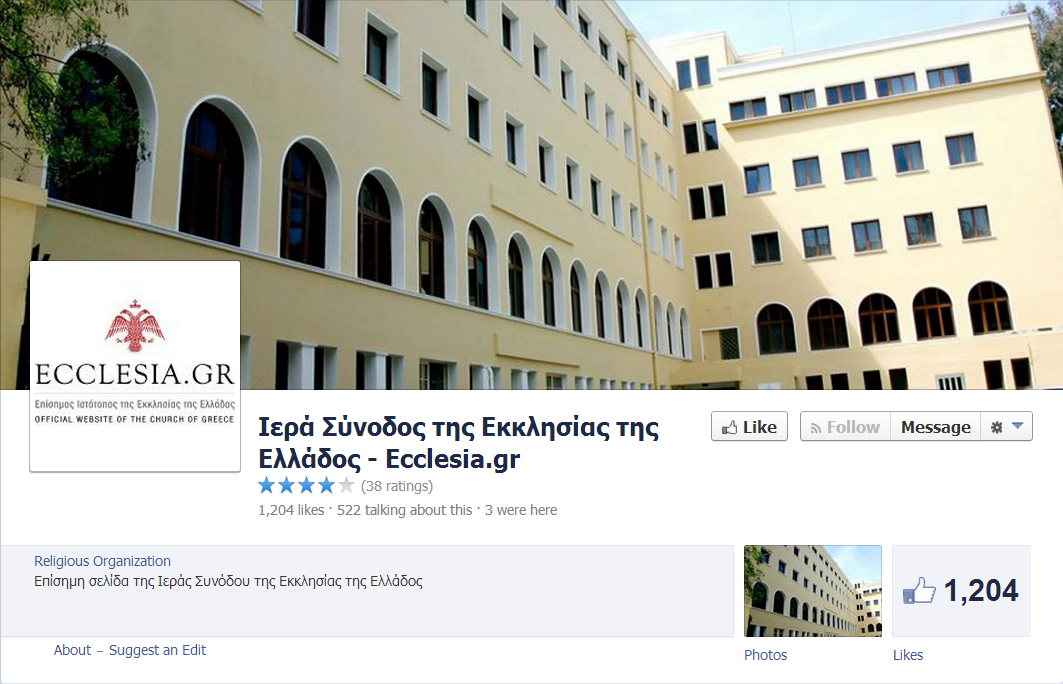Image resolution: width=1063 pixels, height=684 pixels.
Task: Click 3 were here text
Action: click(x=521, y=510)
